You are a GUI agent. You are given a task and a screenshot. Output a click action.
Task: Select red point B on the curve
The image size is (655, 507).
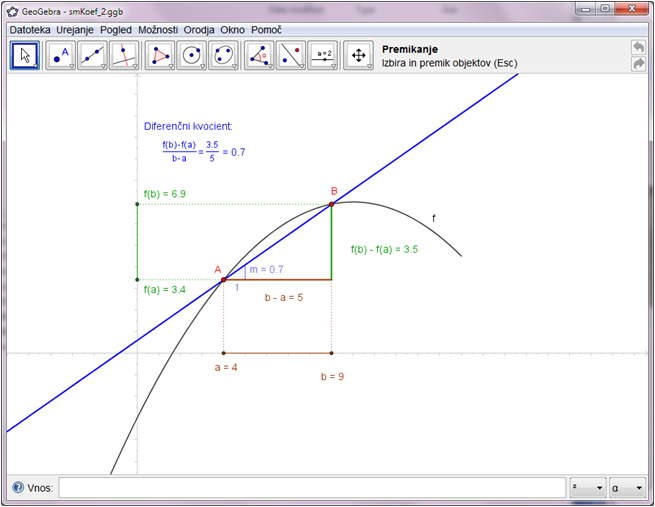point(331,204)
